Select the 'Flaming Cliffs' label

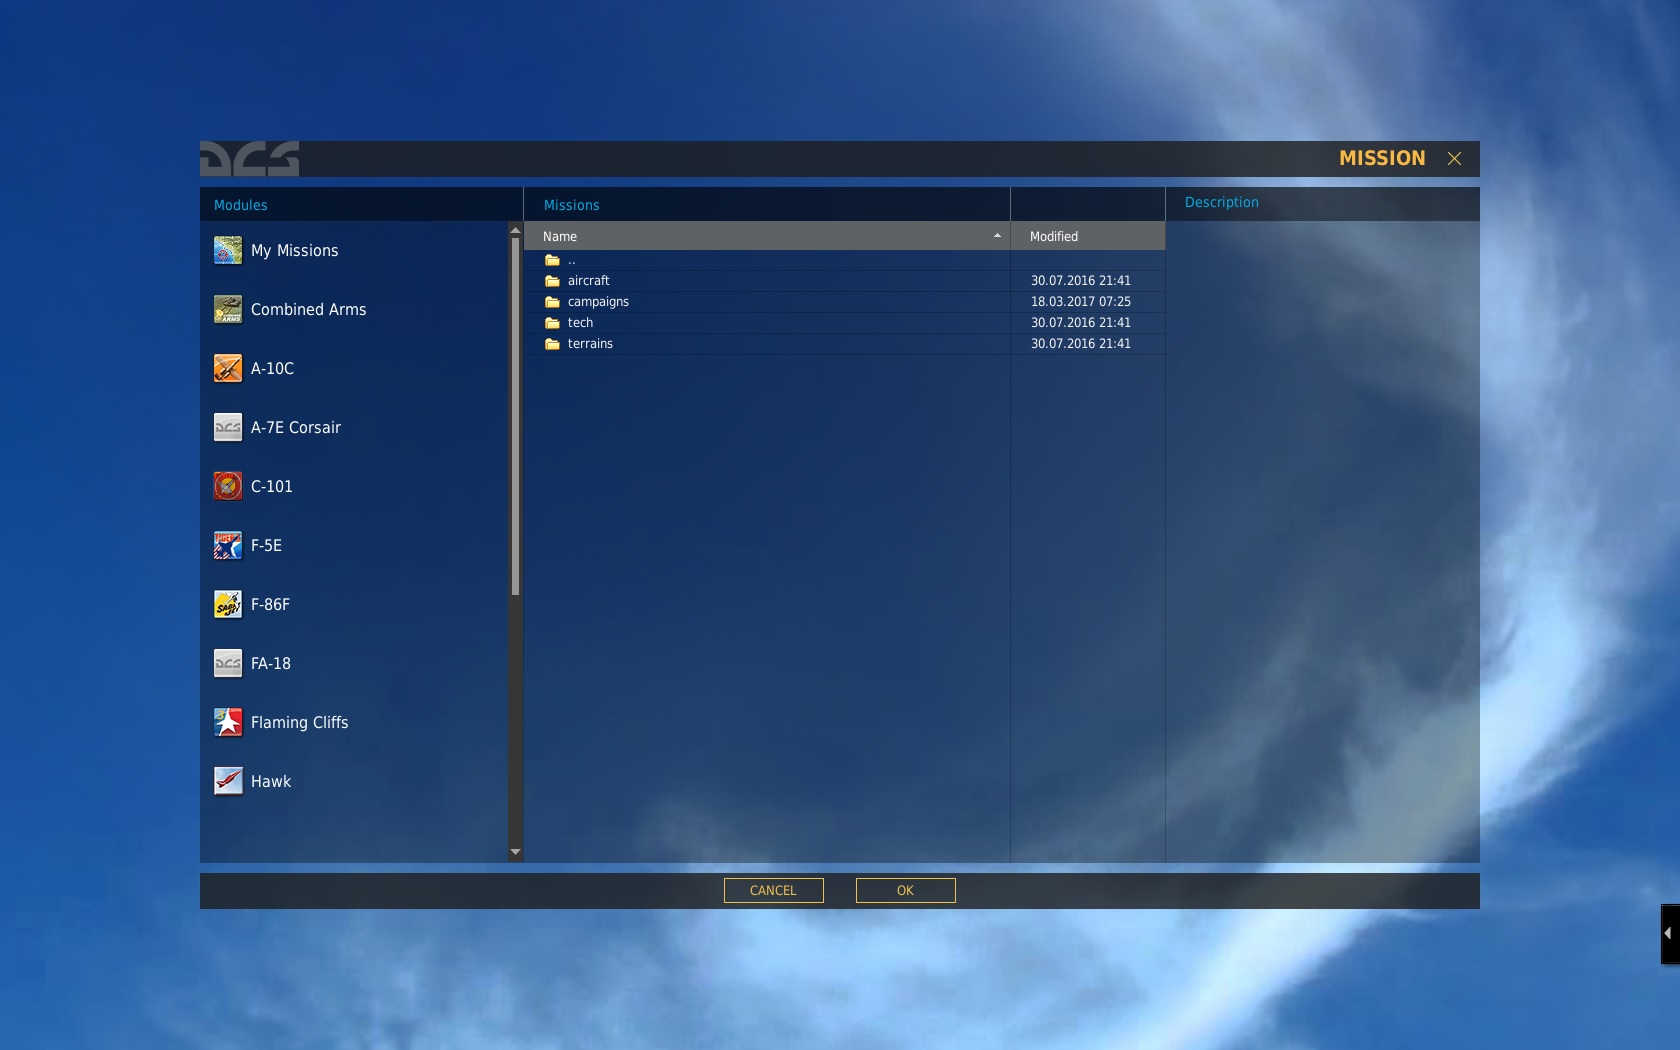300,722
